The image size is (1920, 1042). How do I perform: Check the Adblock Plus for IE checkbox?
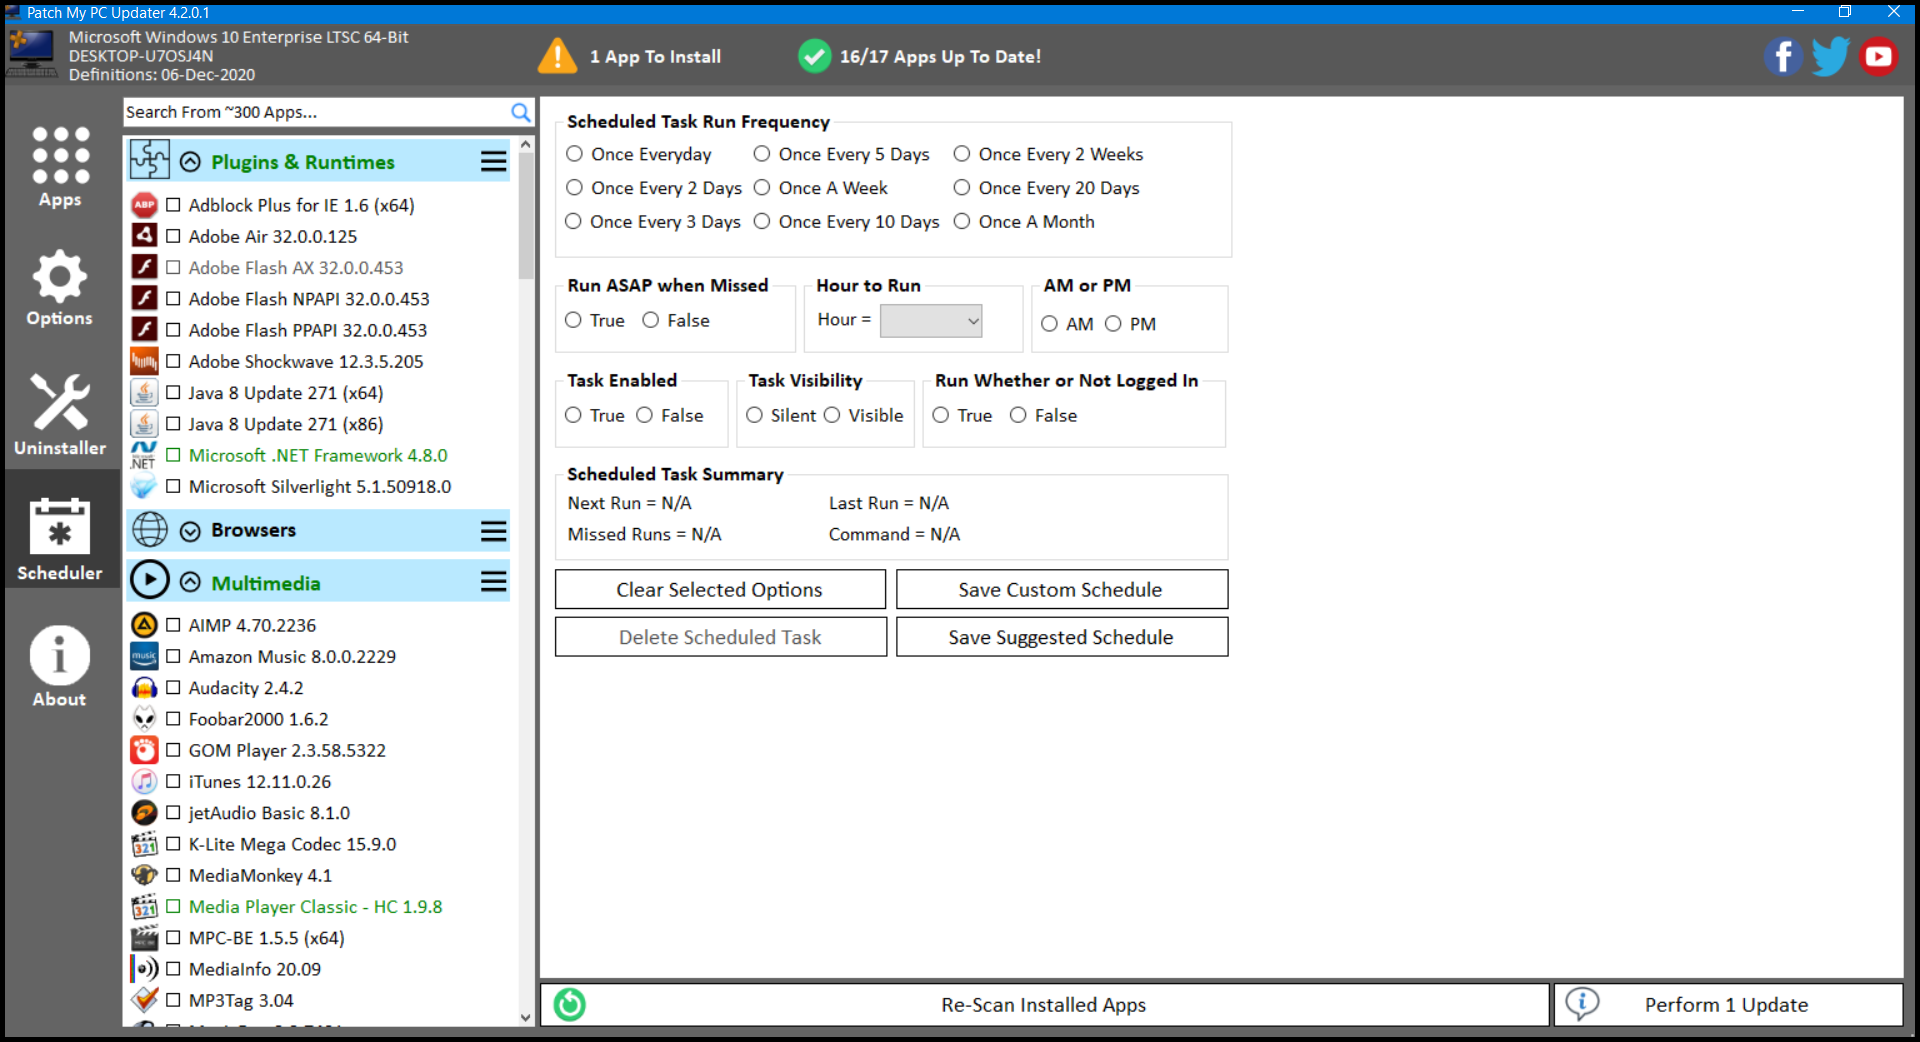(x=173, y=205)
